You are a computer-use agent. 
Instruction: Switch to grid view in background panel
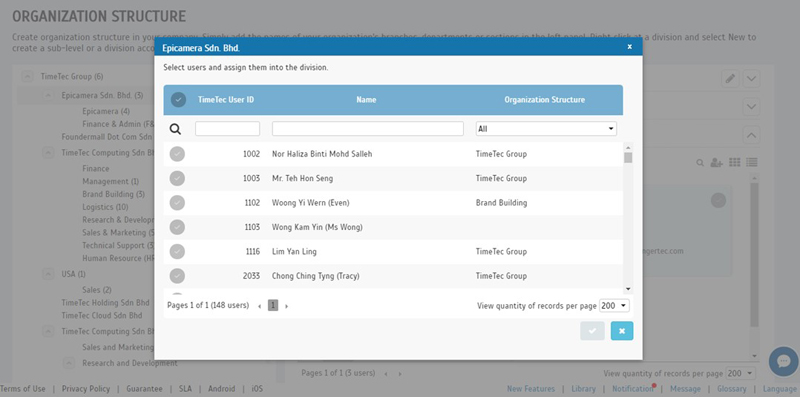(735, 162)
